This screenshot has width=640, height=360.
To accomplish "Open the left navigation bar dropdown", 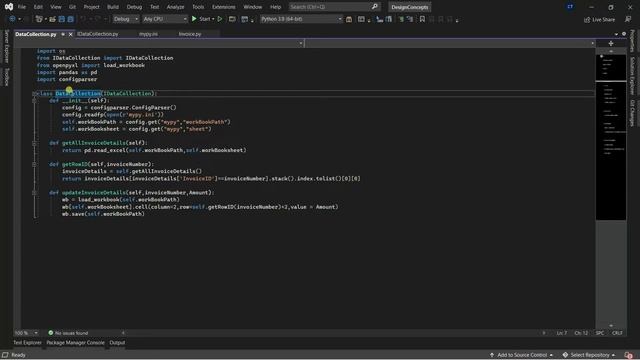I will (x=301, y=43).
